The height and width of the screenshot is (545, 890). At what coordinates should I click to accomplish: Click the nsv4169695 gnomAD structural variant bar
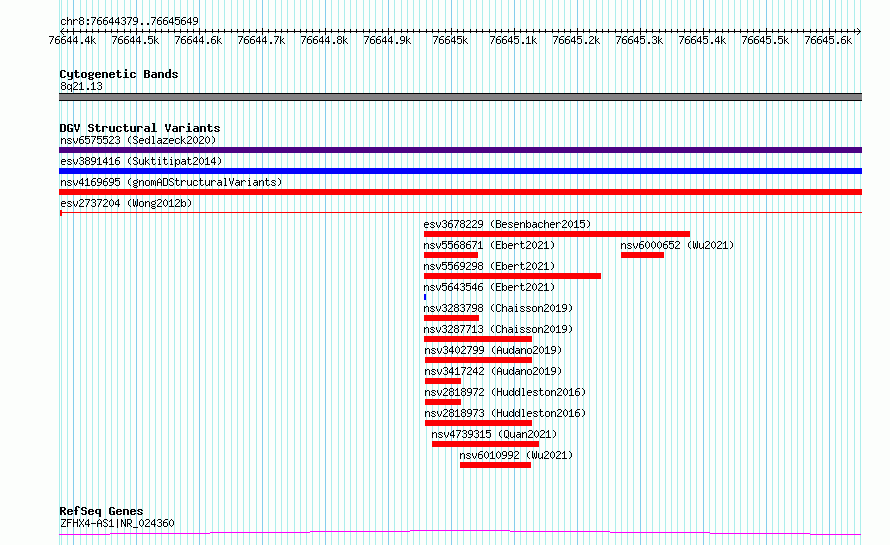point(460,192)
